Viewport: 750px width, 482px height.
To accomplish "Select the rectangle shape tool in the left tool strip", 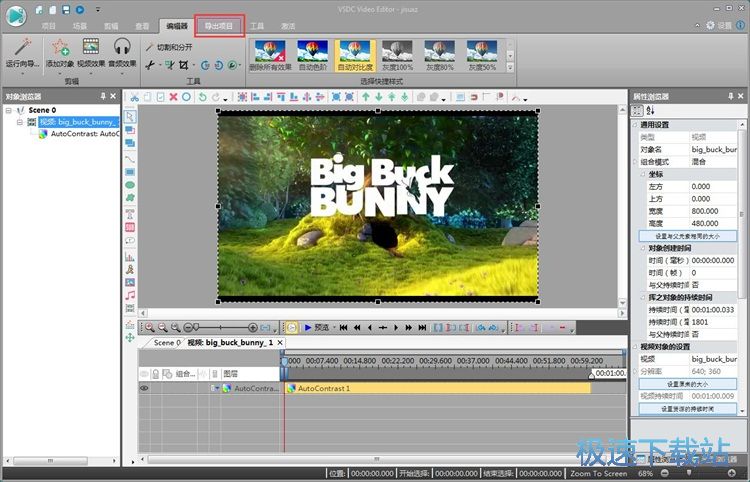I will pos(130,172).
